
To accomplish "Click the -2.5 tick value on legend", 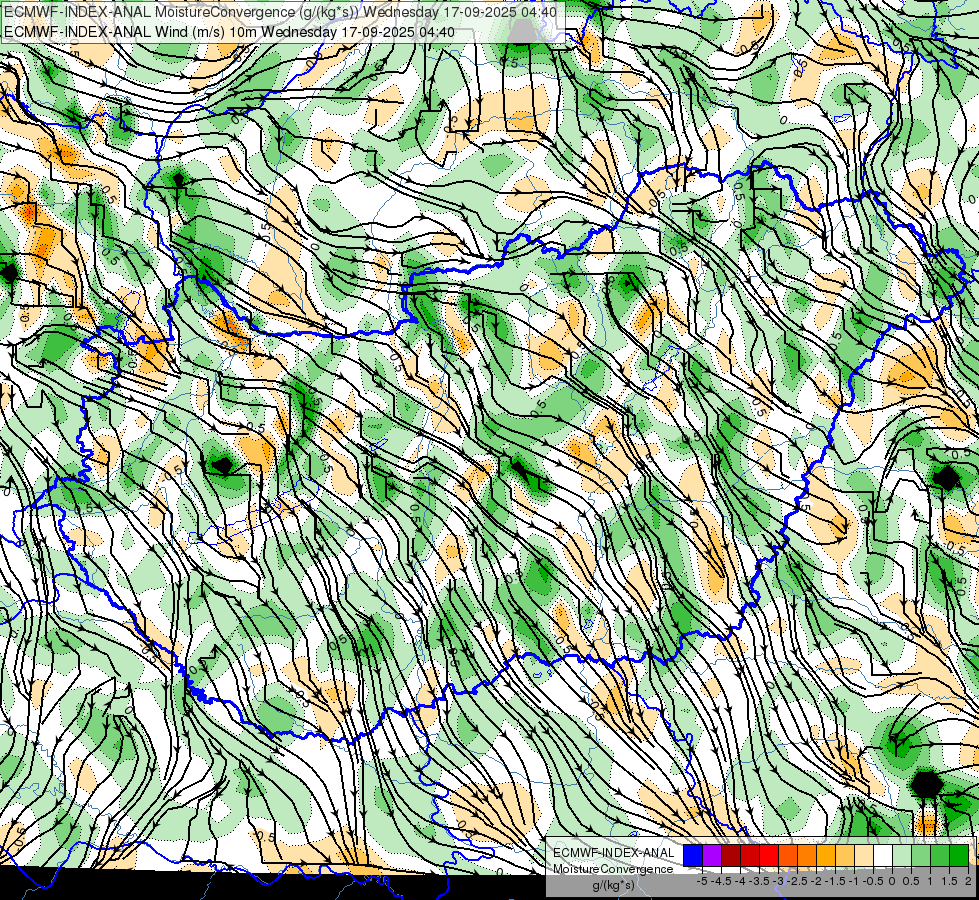I will click(x=797, y=881).
